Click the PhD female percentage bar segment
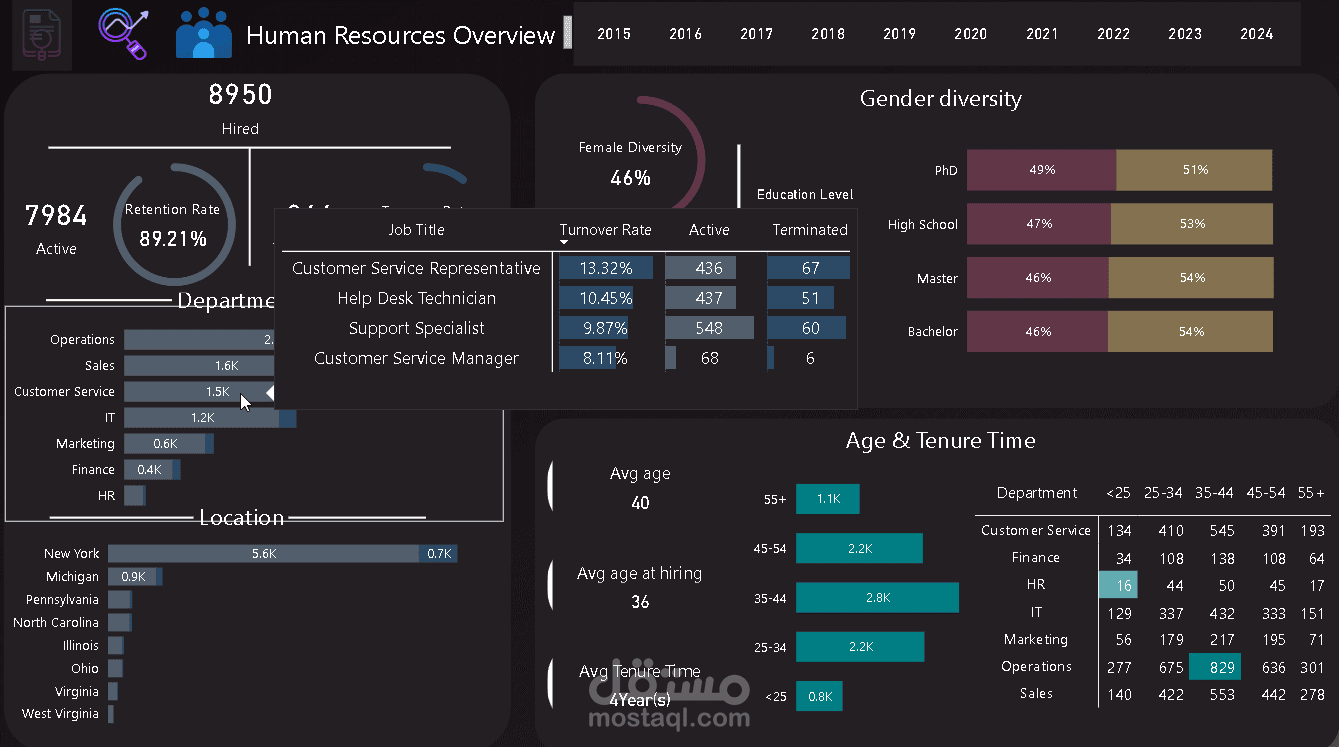Viewport: 1339px width, 747px height. click(x=1040, y=170)
